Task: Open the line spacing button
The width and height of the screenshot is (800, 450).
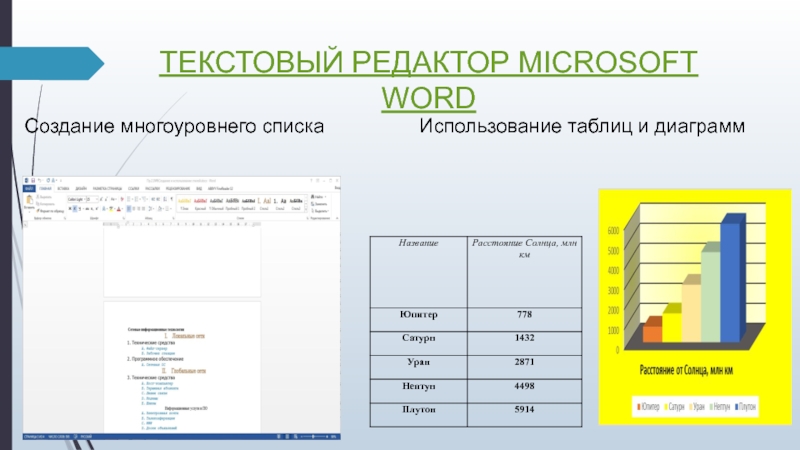Action: click(x=150, y=209)
